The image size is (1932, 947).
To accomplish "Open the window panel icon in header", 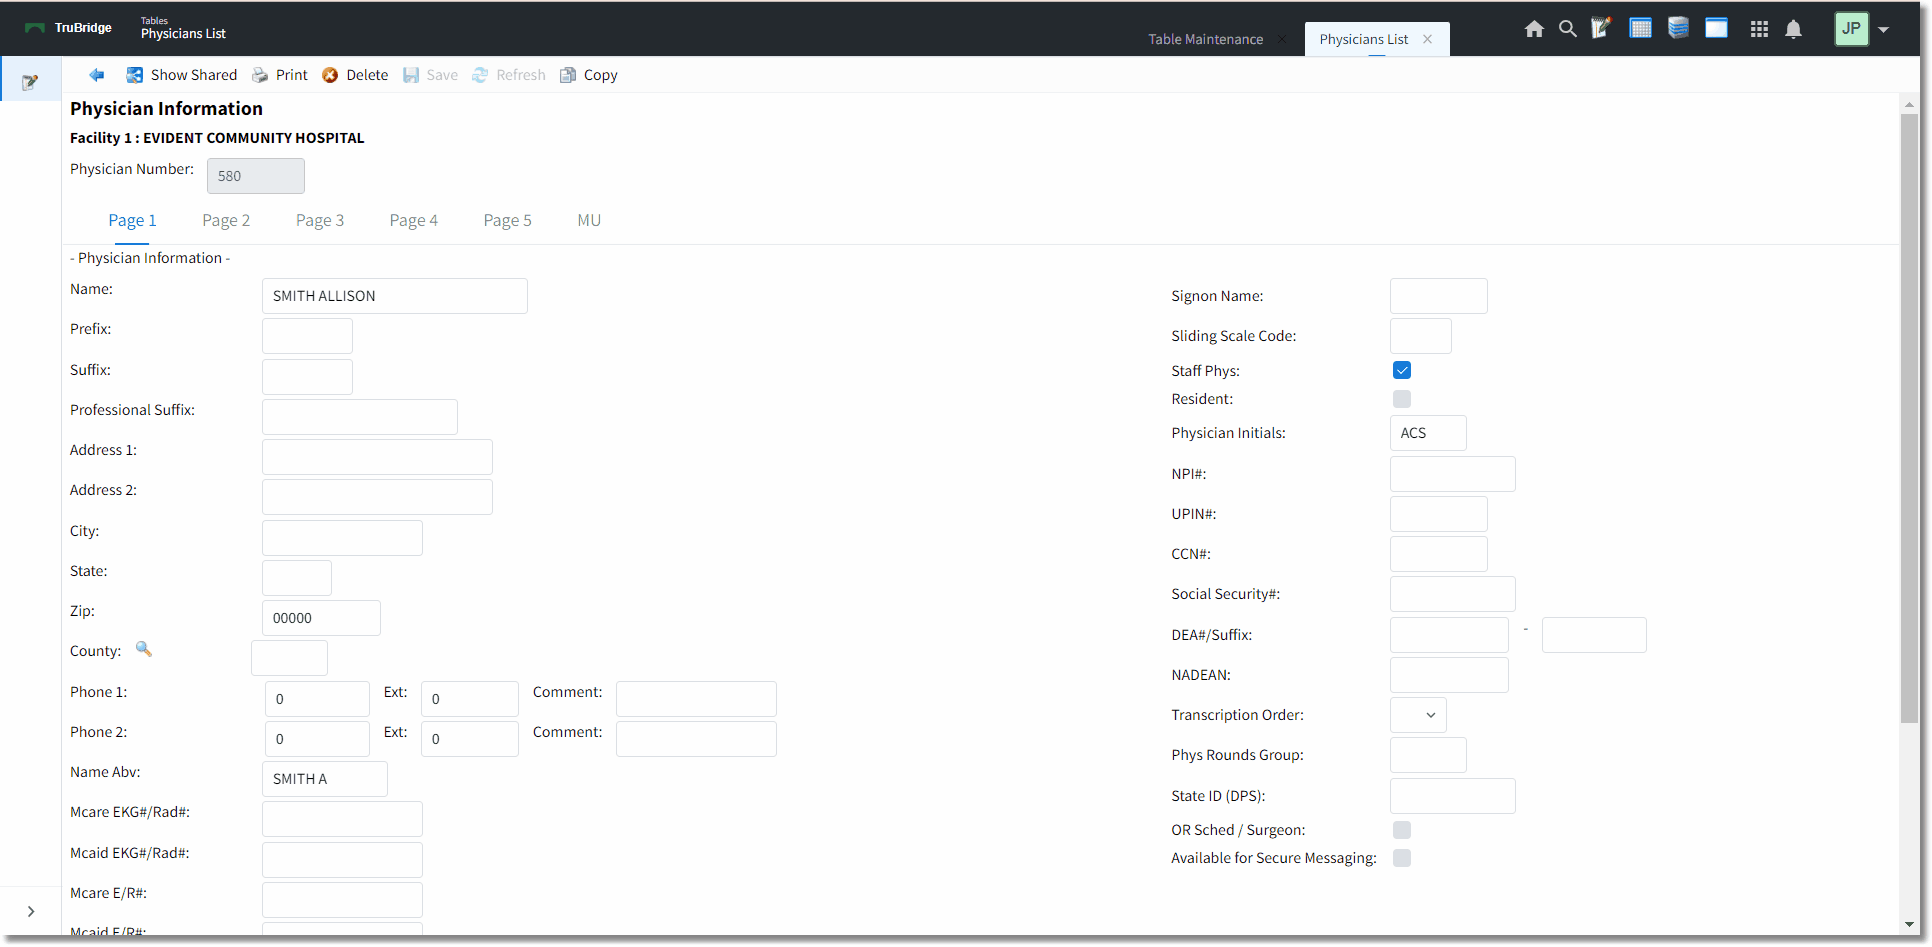I will point(1717,28).
